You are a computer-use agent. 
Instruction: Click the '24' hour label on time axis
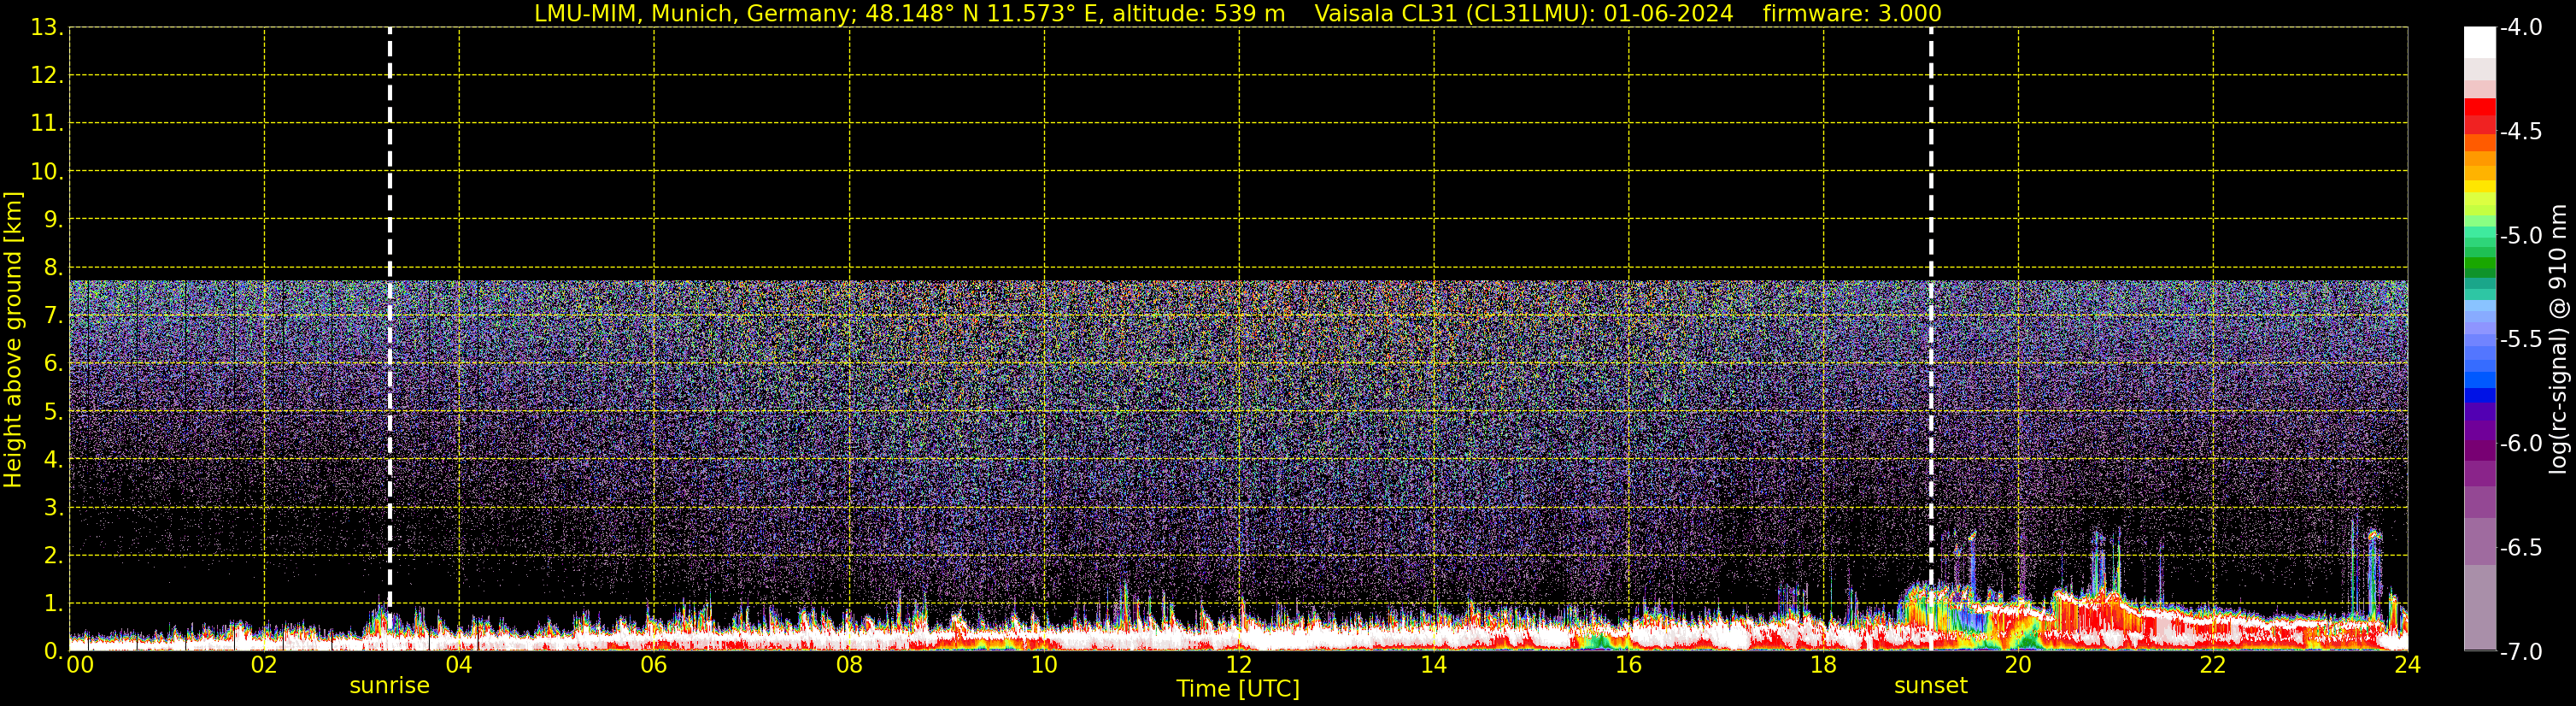pyautogui.click(x=2408, y=665)
